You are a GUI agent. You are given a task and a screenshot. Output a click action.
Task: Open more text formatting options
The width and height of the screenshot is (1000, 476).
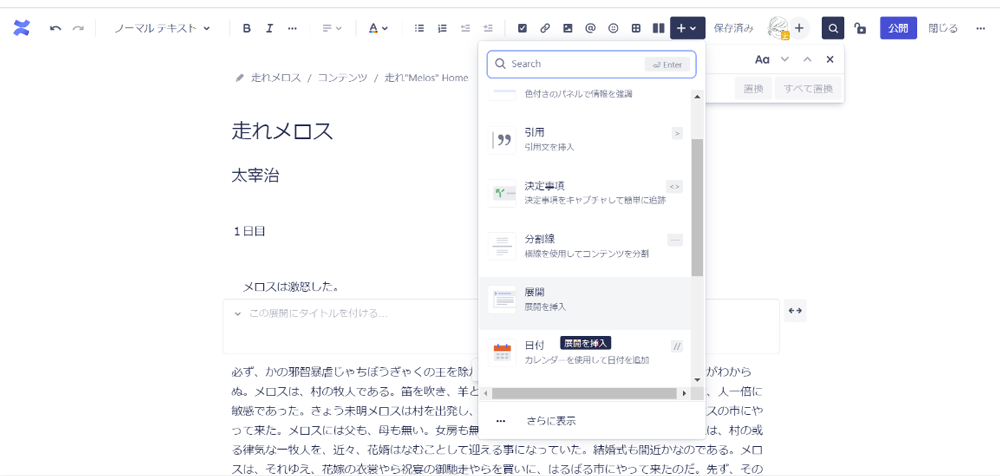coord(292,28)
